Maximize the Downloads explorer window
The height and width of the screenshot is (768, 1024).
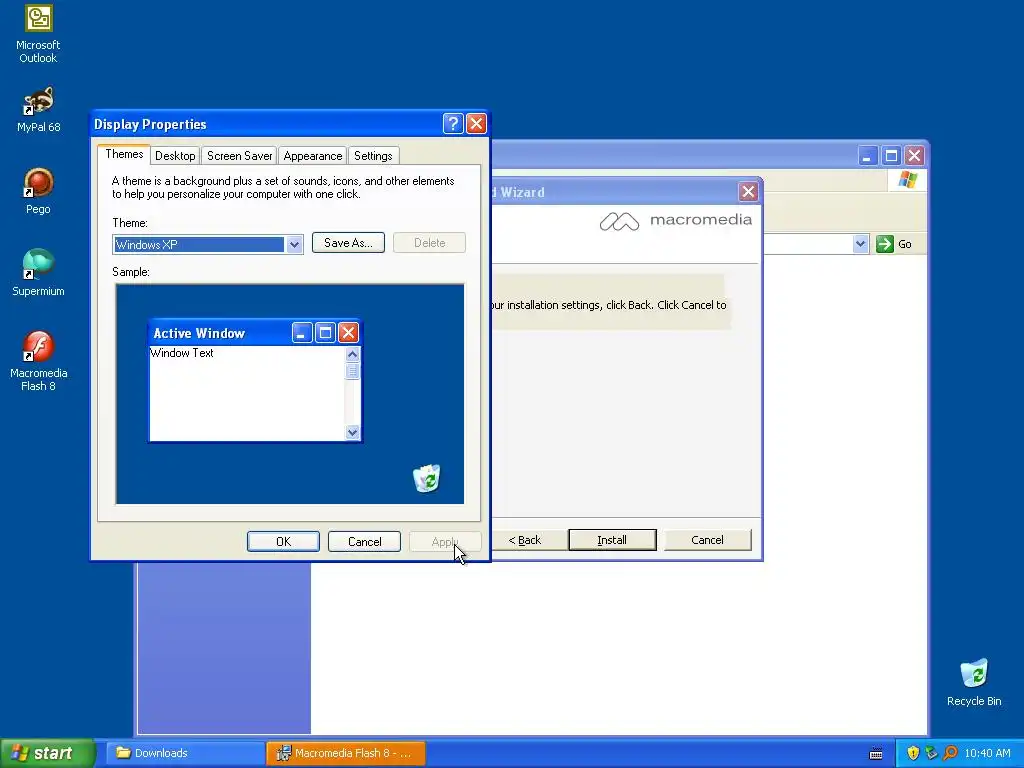click(891, 155)
